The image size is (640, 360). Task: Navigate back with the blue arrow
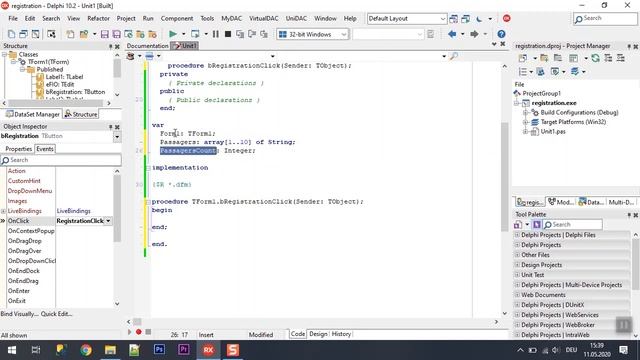pos(452,34)
